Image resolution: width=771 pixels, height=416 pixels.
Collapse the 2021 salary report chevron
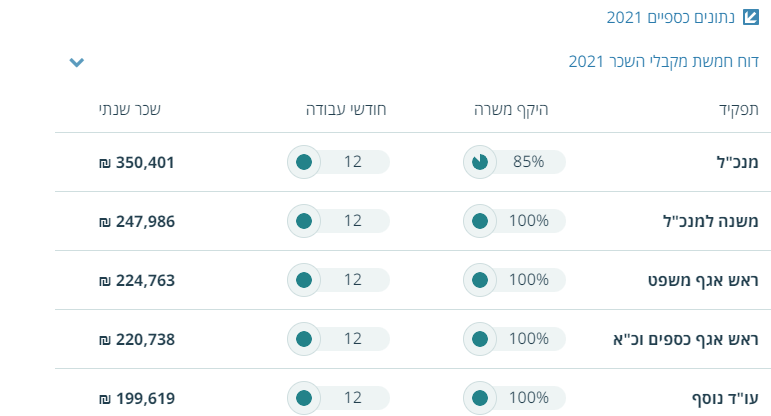point(77,62)
